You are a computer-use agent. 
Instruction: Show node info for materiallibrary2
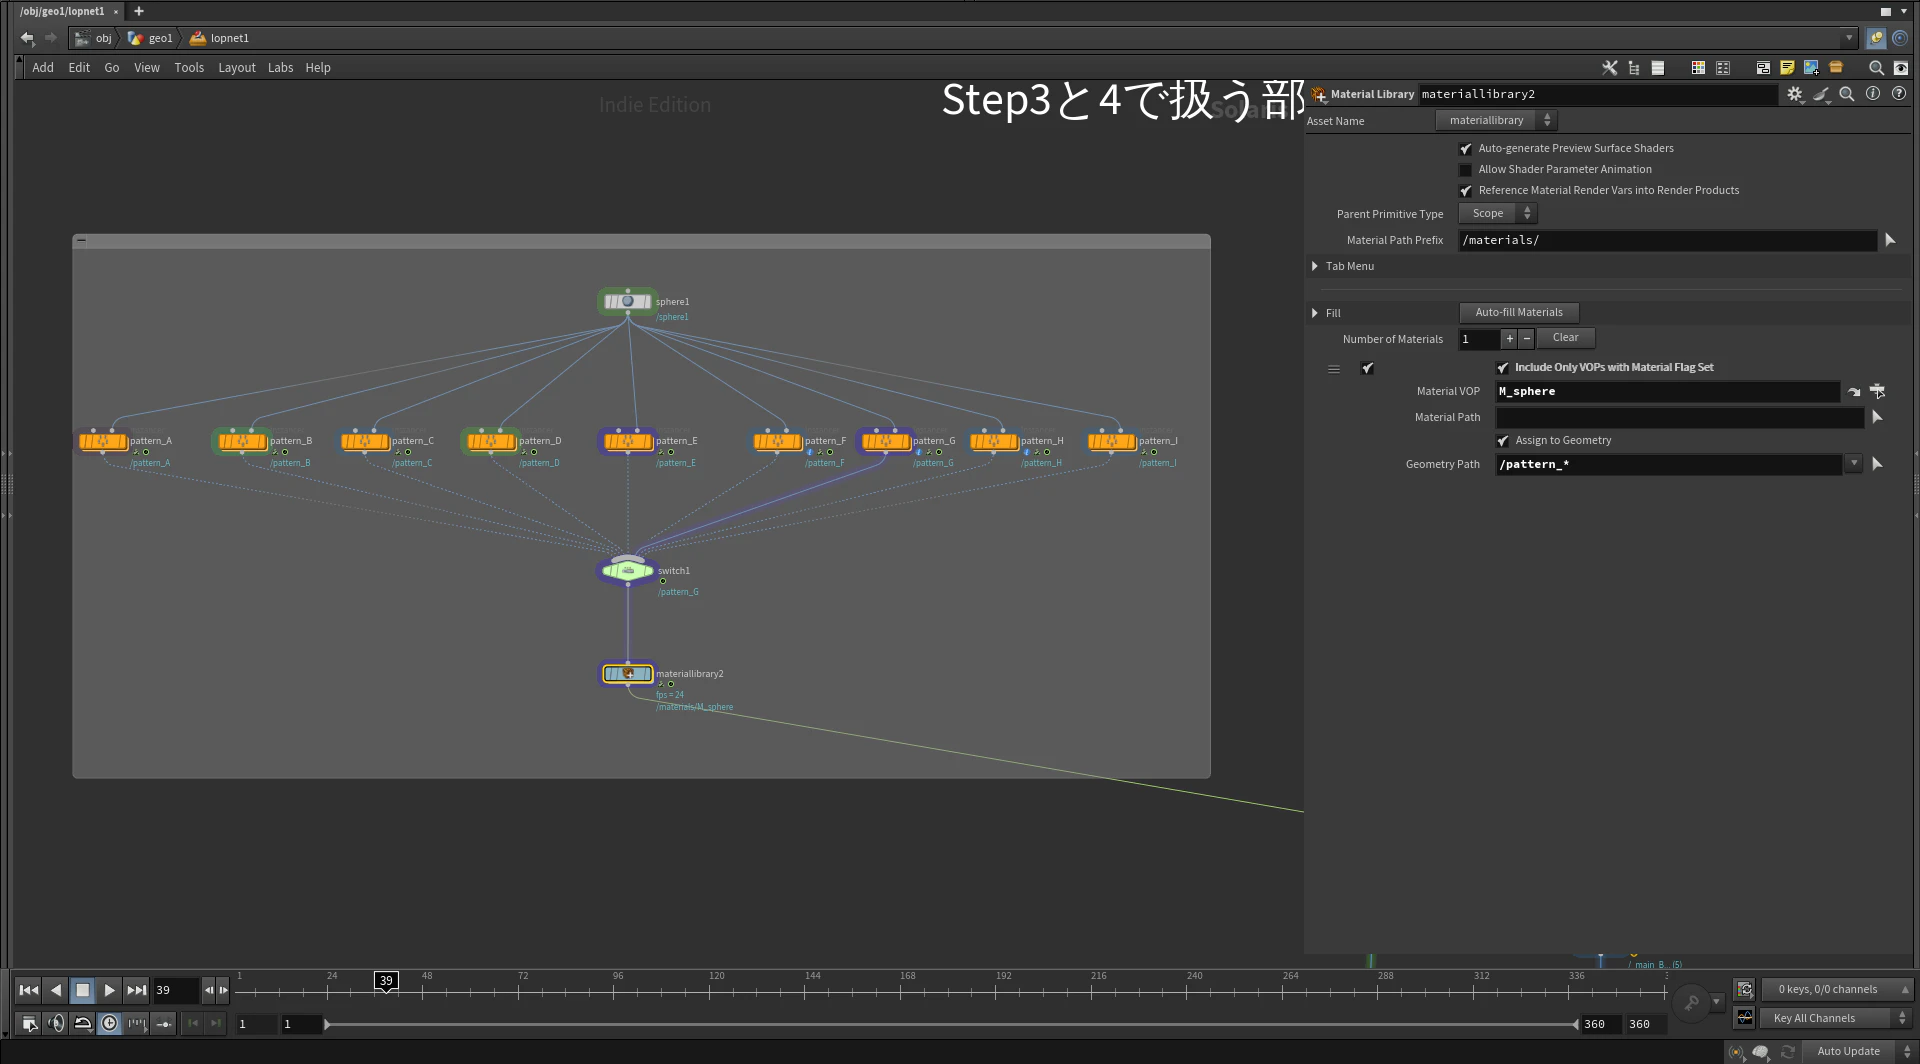(x=1873, y=94)
